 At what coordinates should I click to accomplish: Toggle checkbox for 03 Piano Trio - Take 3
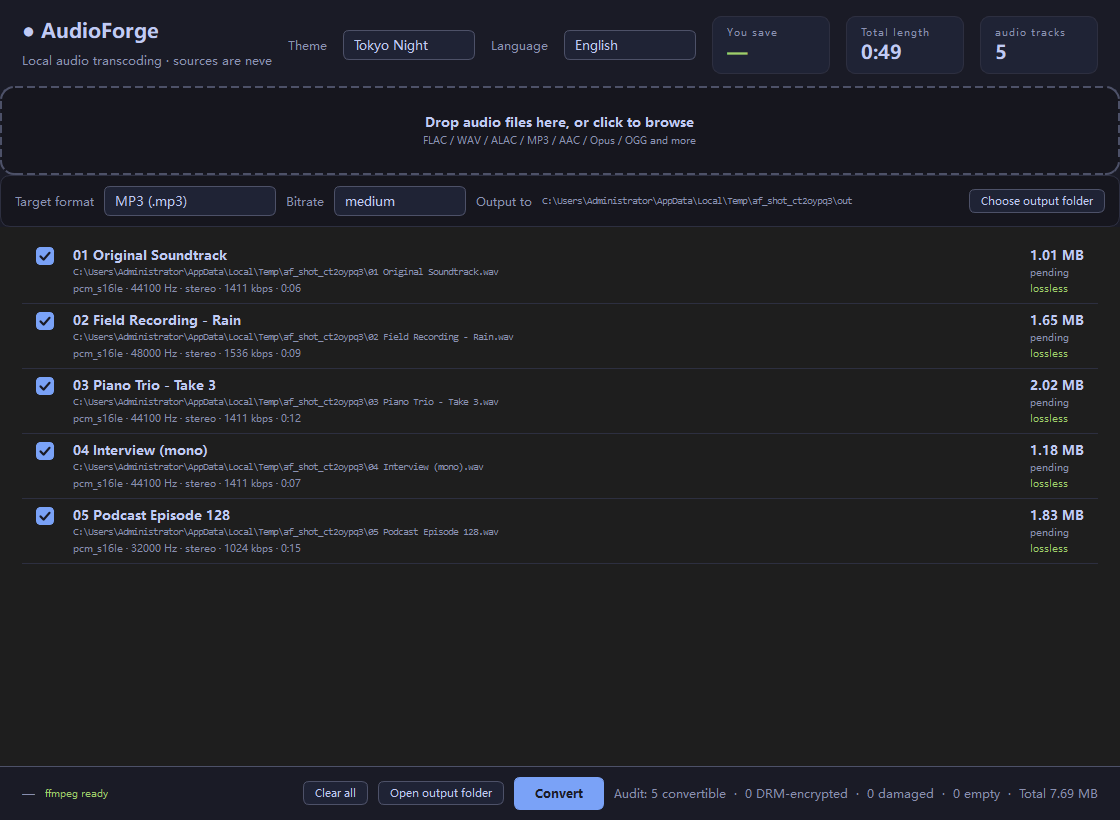[45, 386]
